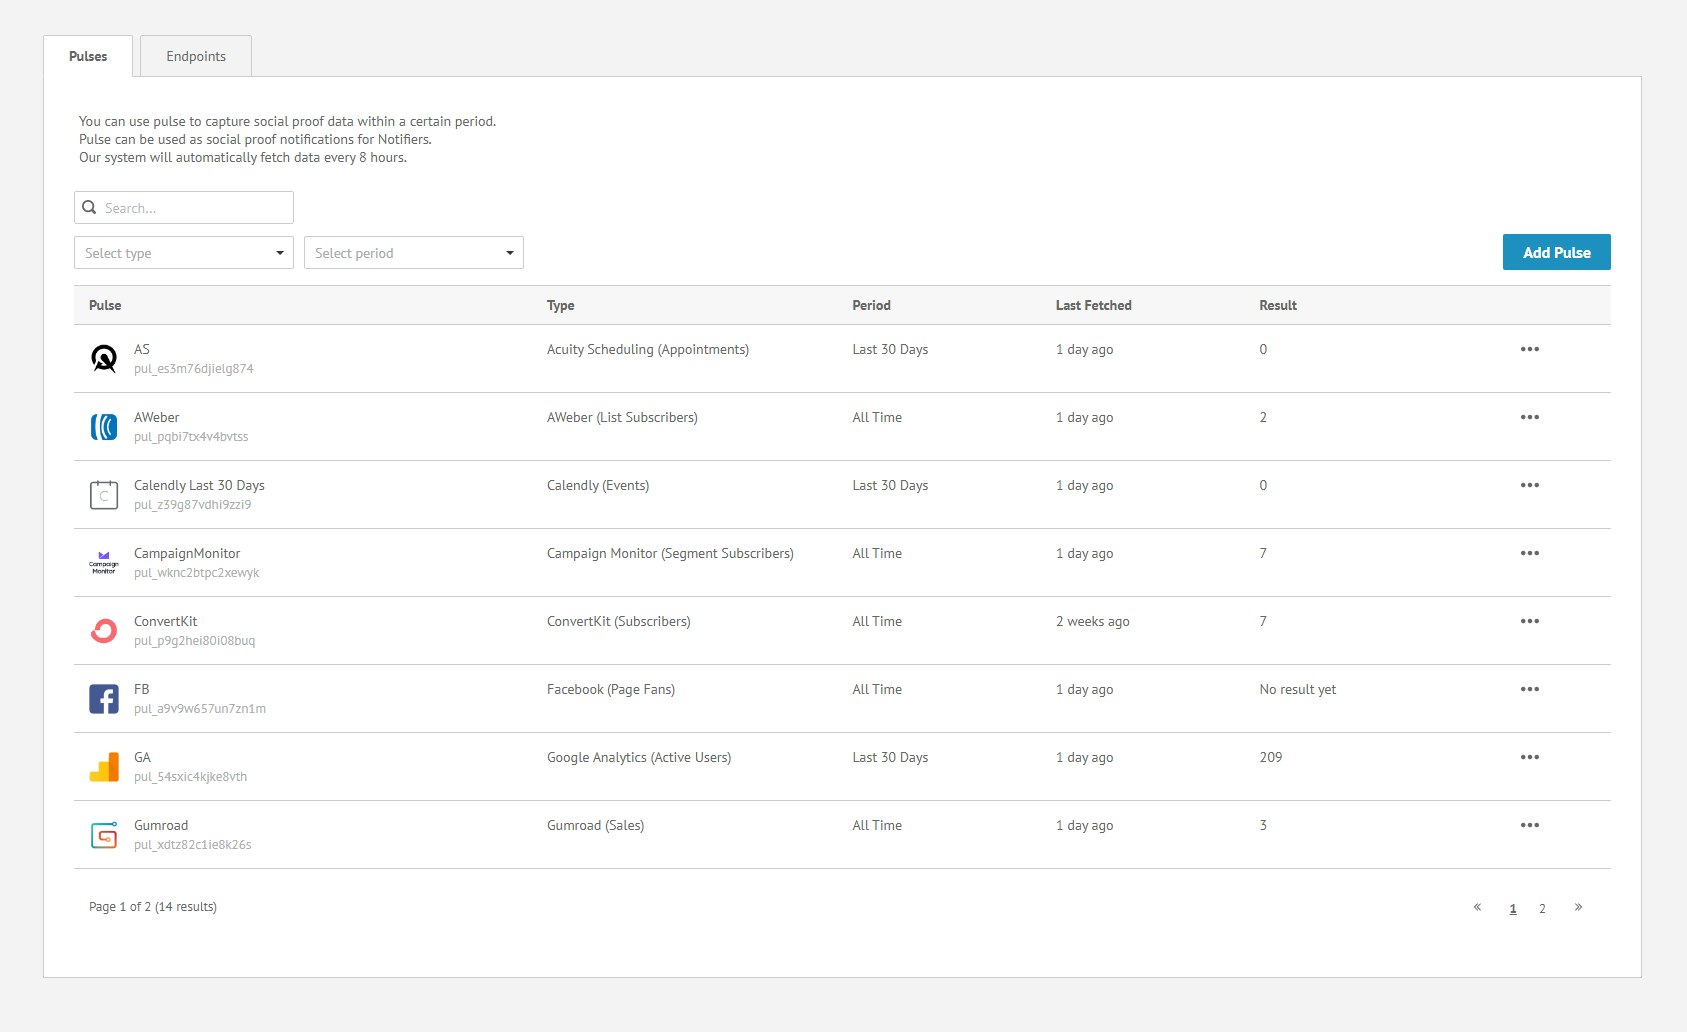This screenshot has width=1687, height=1032.
Task: Select the GA pulse name
Action: (x=143, y=757)
